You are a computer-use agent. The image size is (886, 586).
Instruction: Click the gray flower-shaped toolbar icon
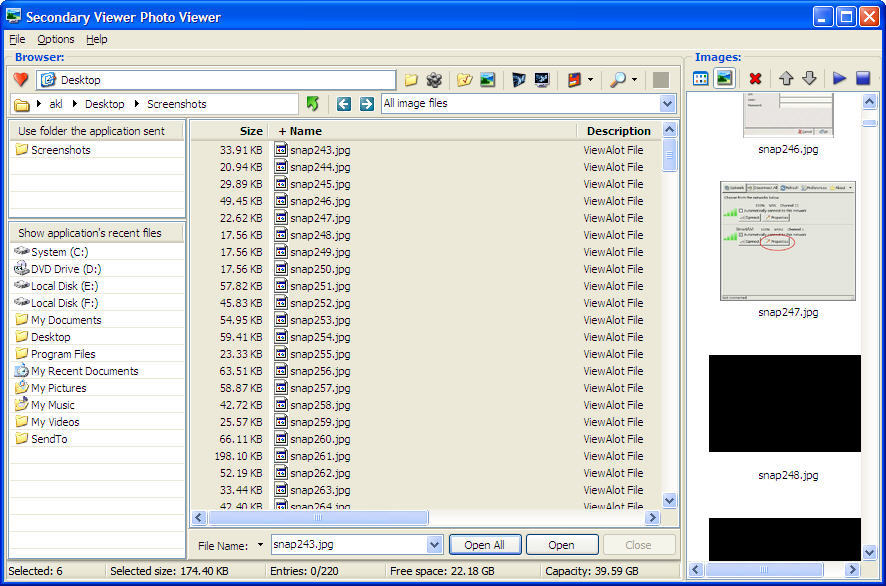434,80
